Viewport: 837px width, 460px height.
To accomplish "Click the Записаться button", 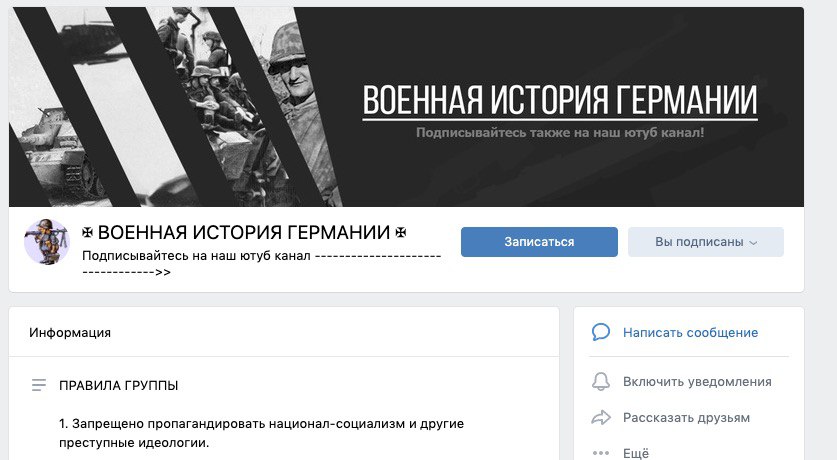I will [539, 242].
